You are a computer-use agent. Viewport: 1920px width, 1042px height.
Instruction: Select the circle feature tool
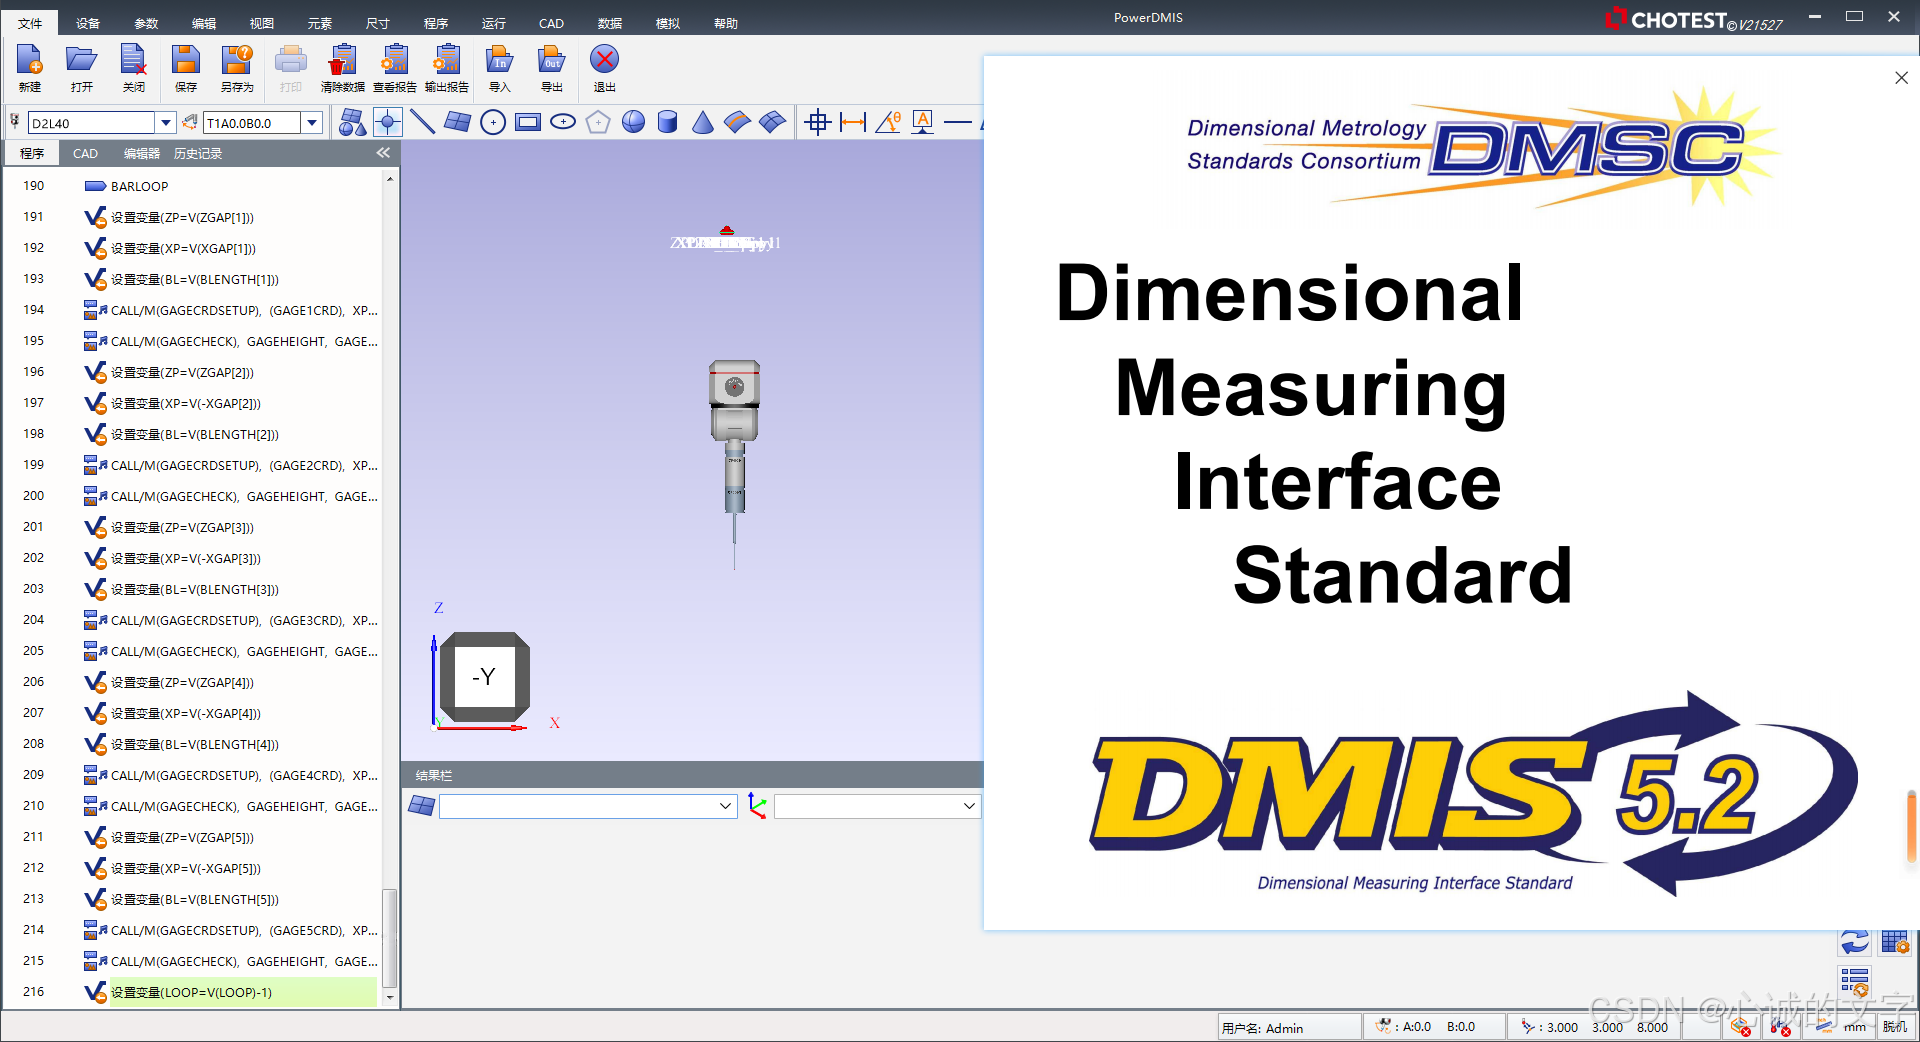coord(493,122)
